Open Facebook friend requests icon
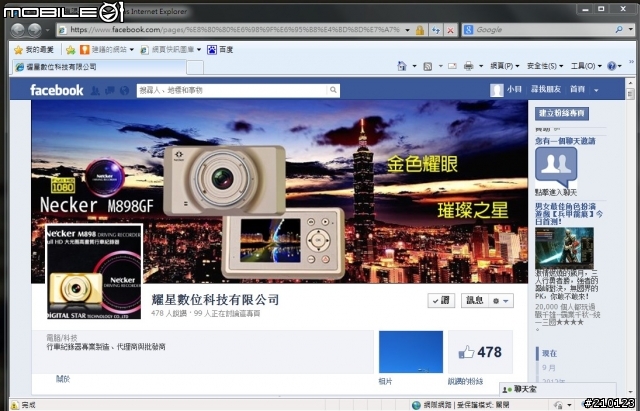The width and height of the screenshot is (640, 411). [95, 91]
